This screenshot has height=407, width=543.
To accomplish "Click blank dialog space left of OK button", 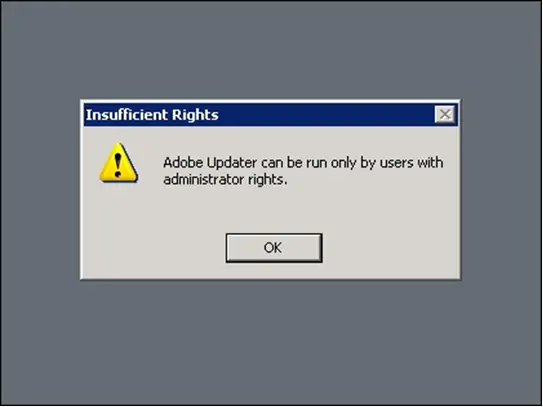I will click(x=154, y=248).
